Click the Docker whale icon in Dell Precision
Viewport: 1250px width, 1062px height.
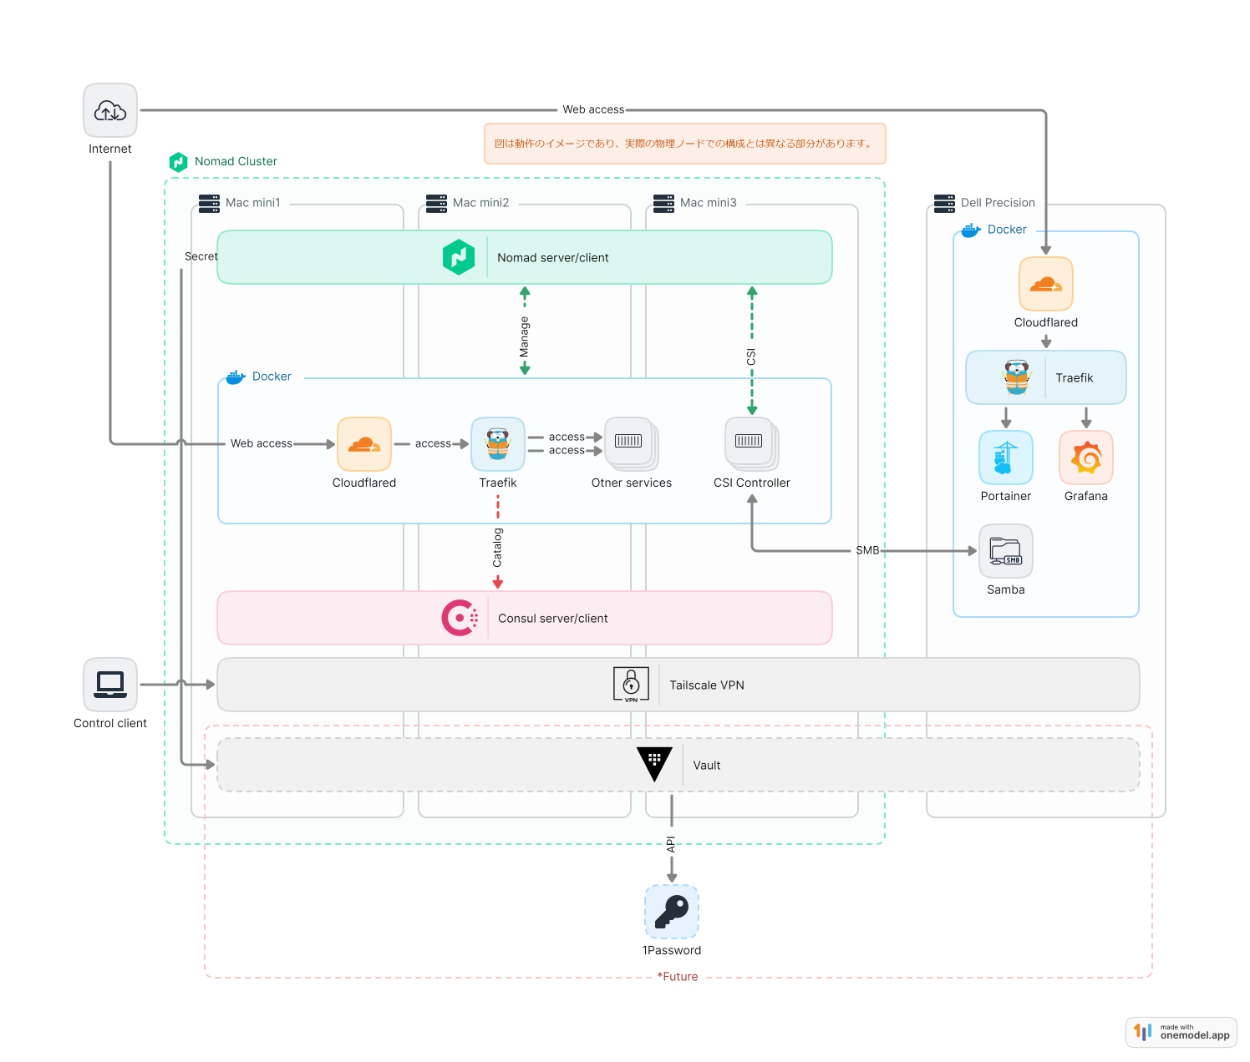pyautogui.click(x=971, y=230)
